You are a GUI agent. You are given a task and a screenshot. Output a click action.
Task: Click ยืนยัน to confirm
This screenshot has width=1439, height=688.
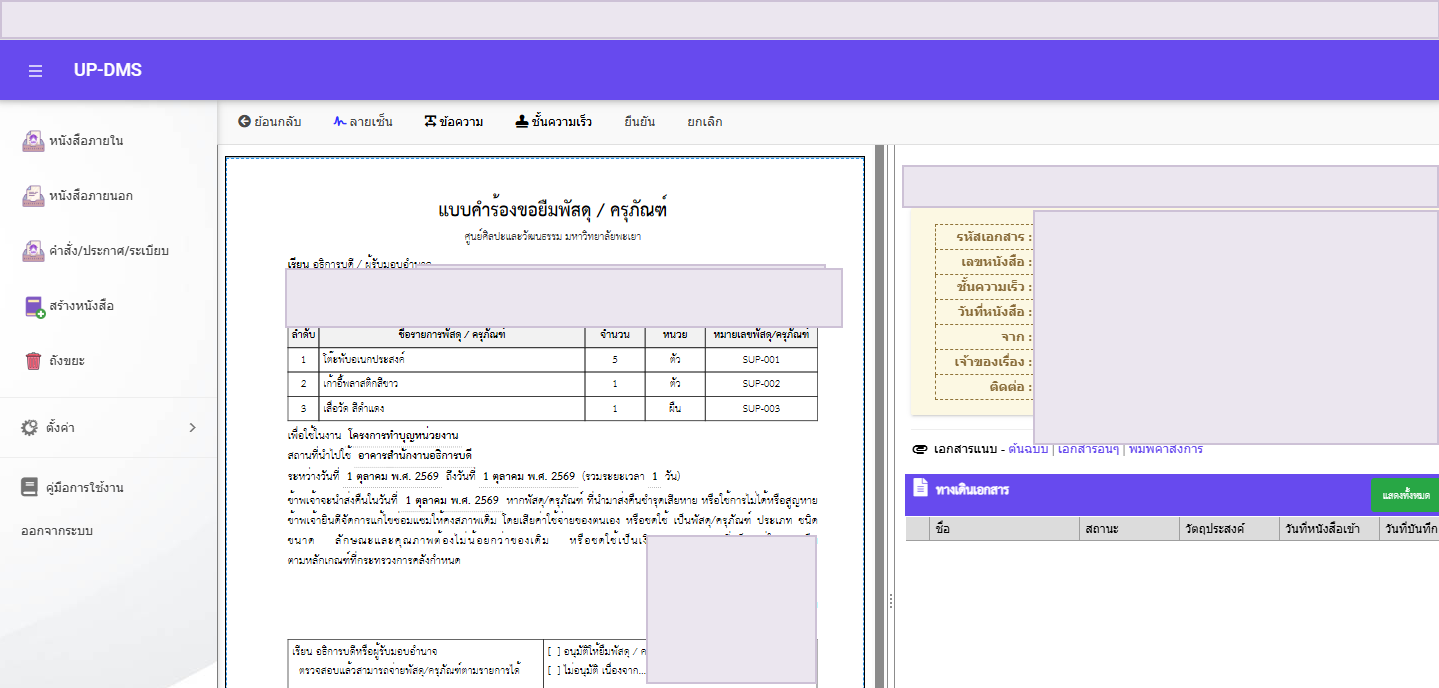[640, 122]
